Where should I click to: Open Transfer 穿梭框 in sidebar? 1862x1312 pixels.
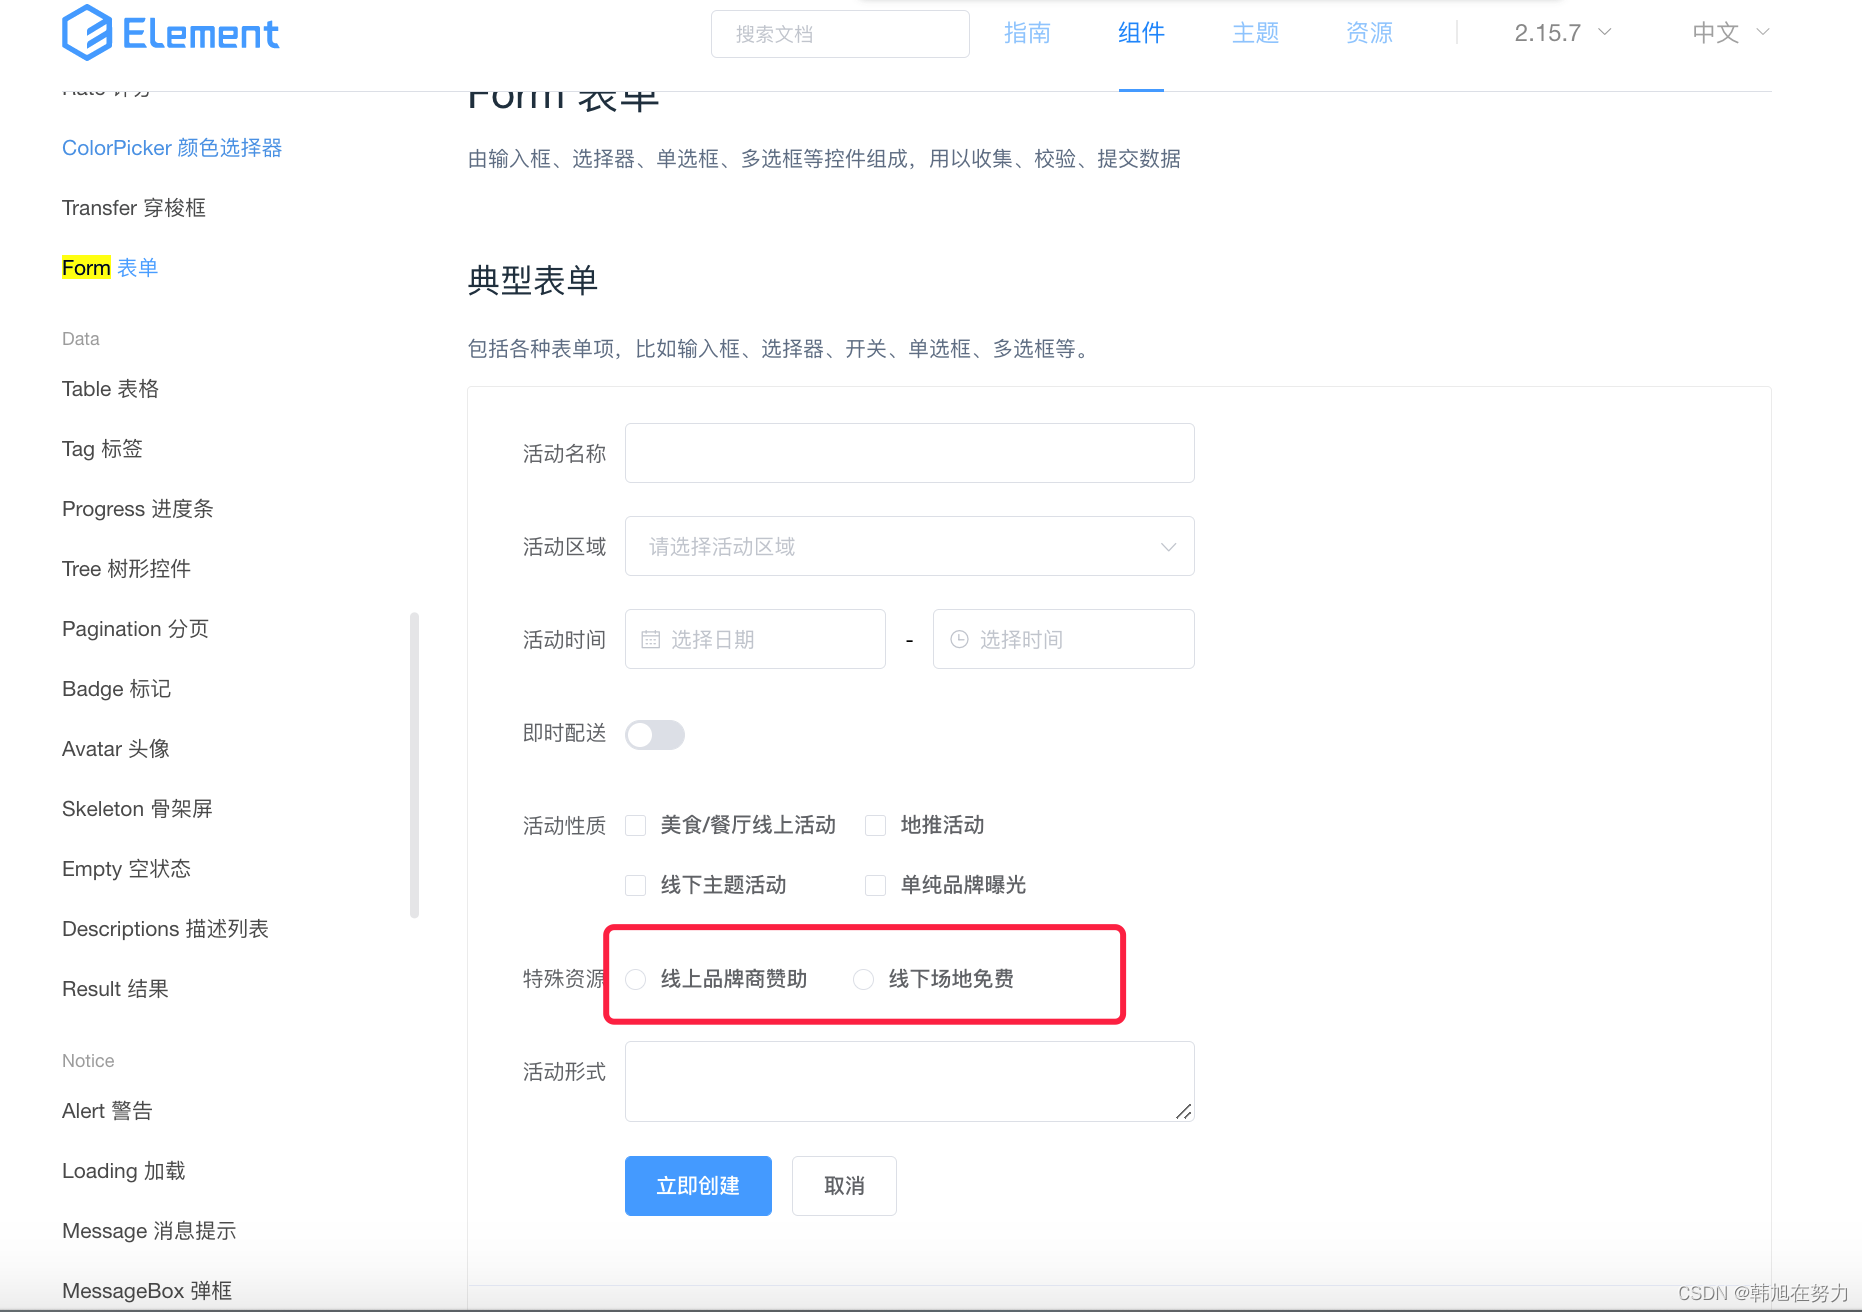(134, 208)
